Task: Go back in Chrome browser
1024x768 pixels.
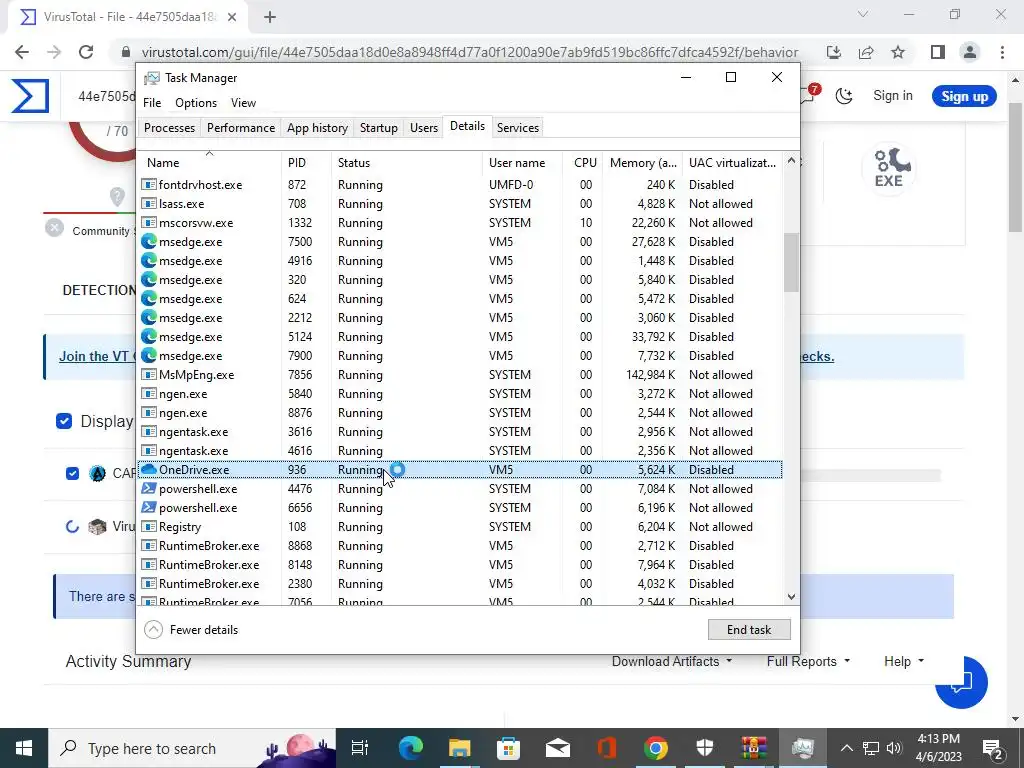Action: [22, 52]
